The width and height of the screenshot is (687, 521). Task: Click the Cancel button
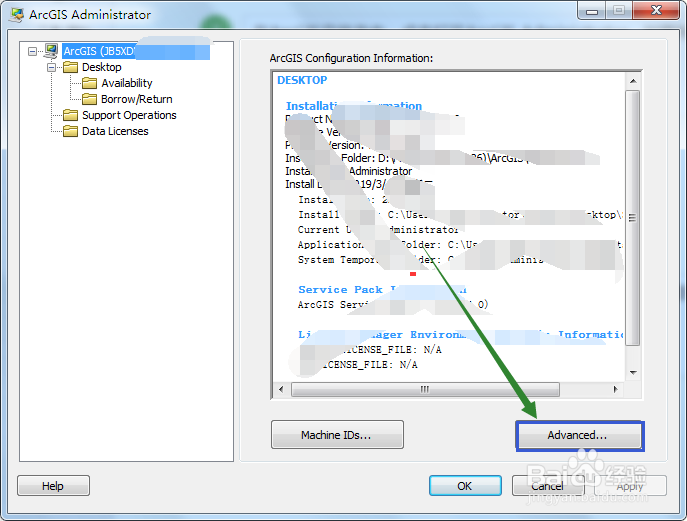pos(548,486)
